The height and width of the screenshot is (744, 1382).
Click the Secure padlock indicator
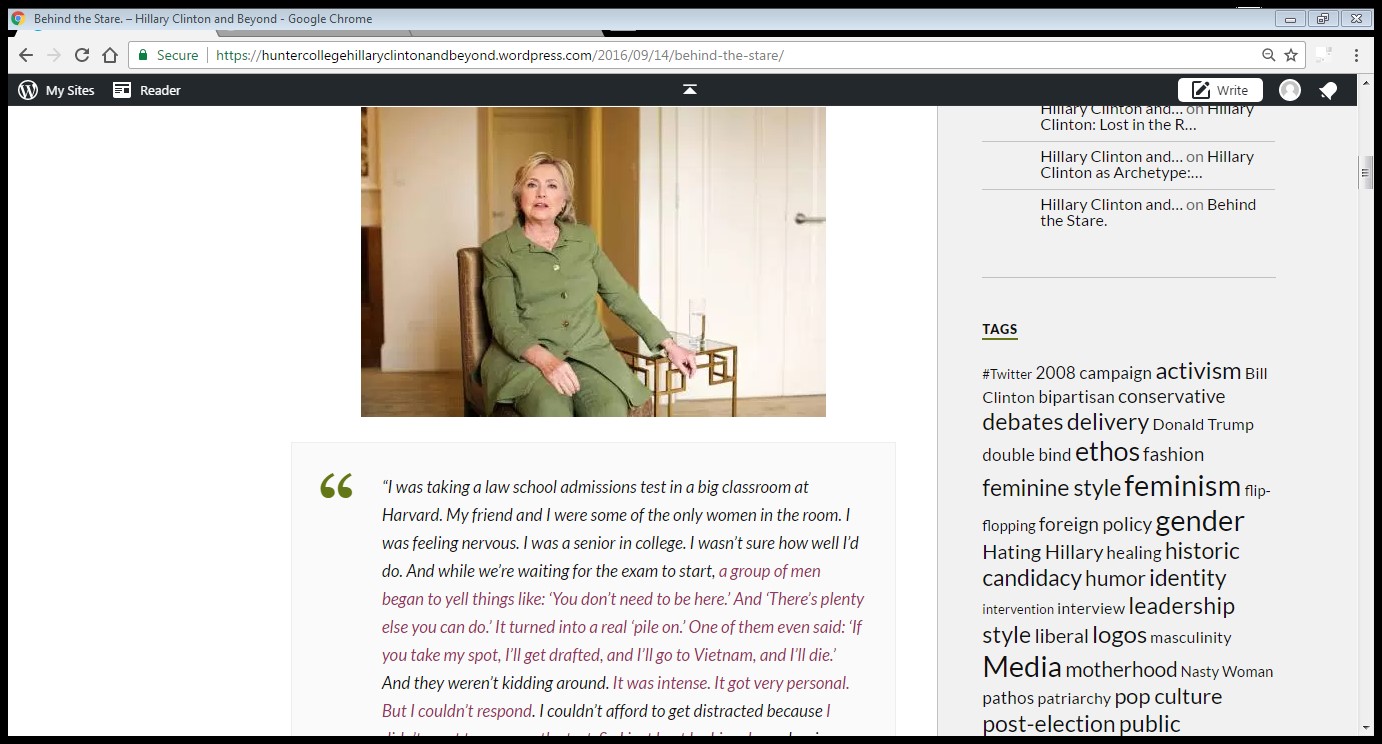[x=168, y=55]
